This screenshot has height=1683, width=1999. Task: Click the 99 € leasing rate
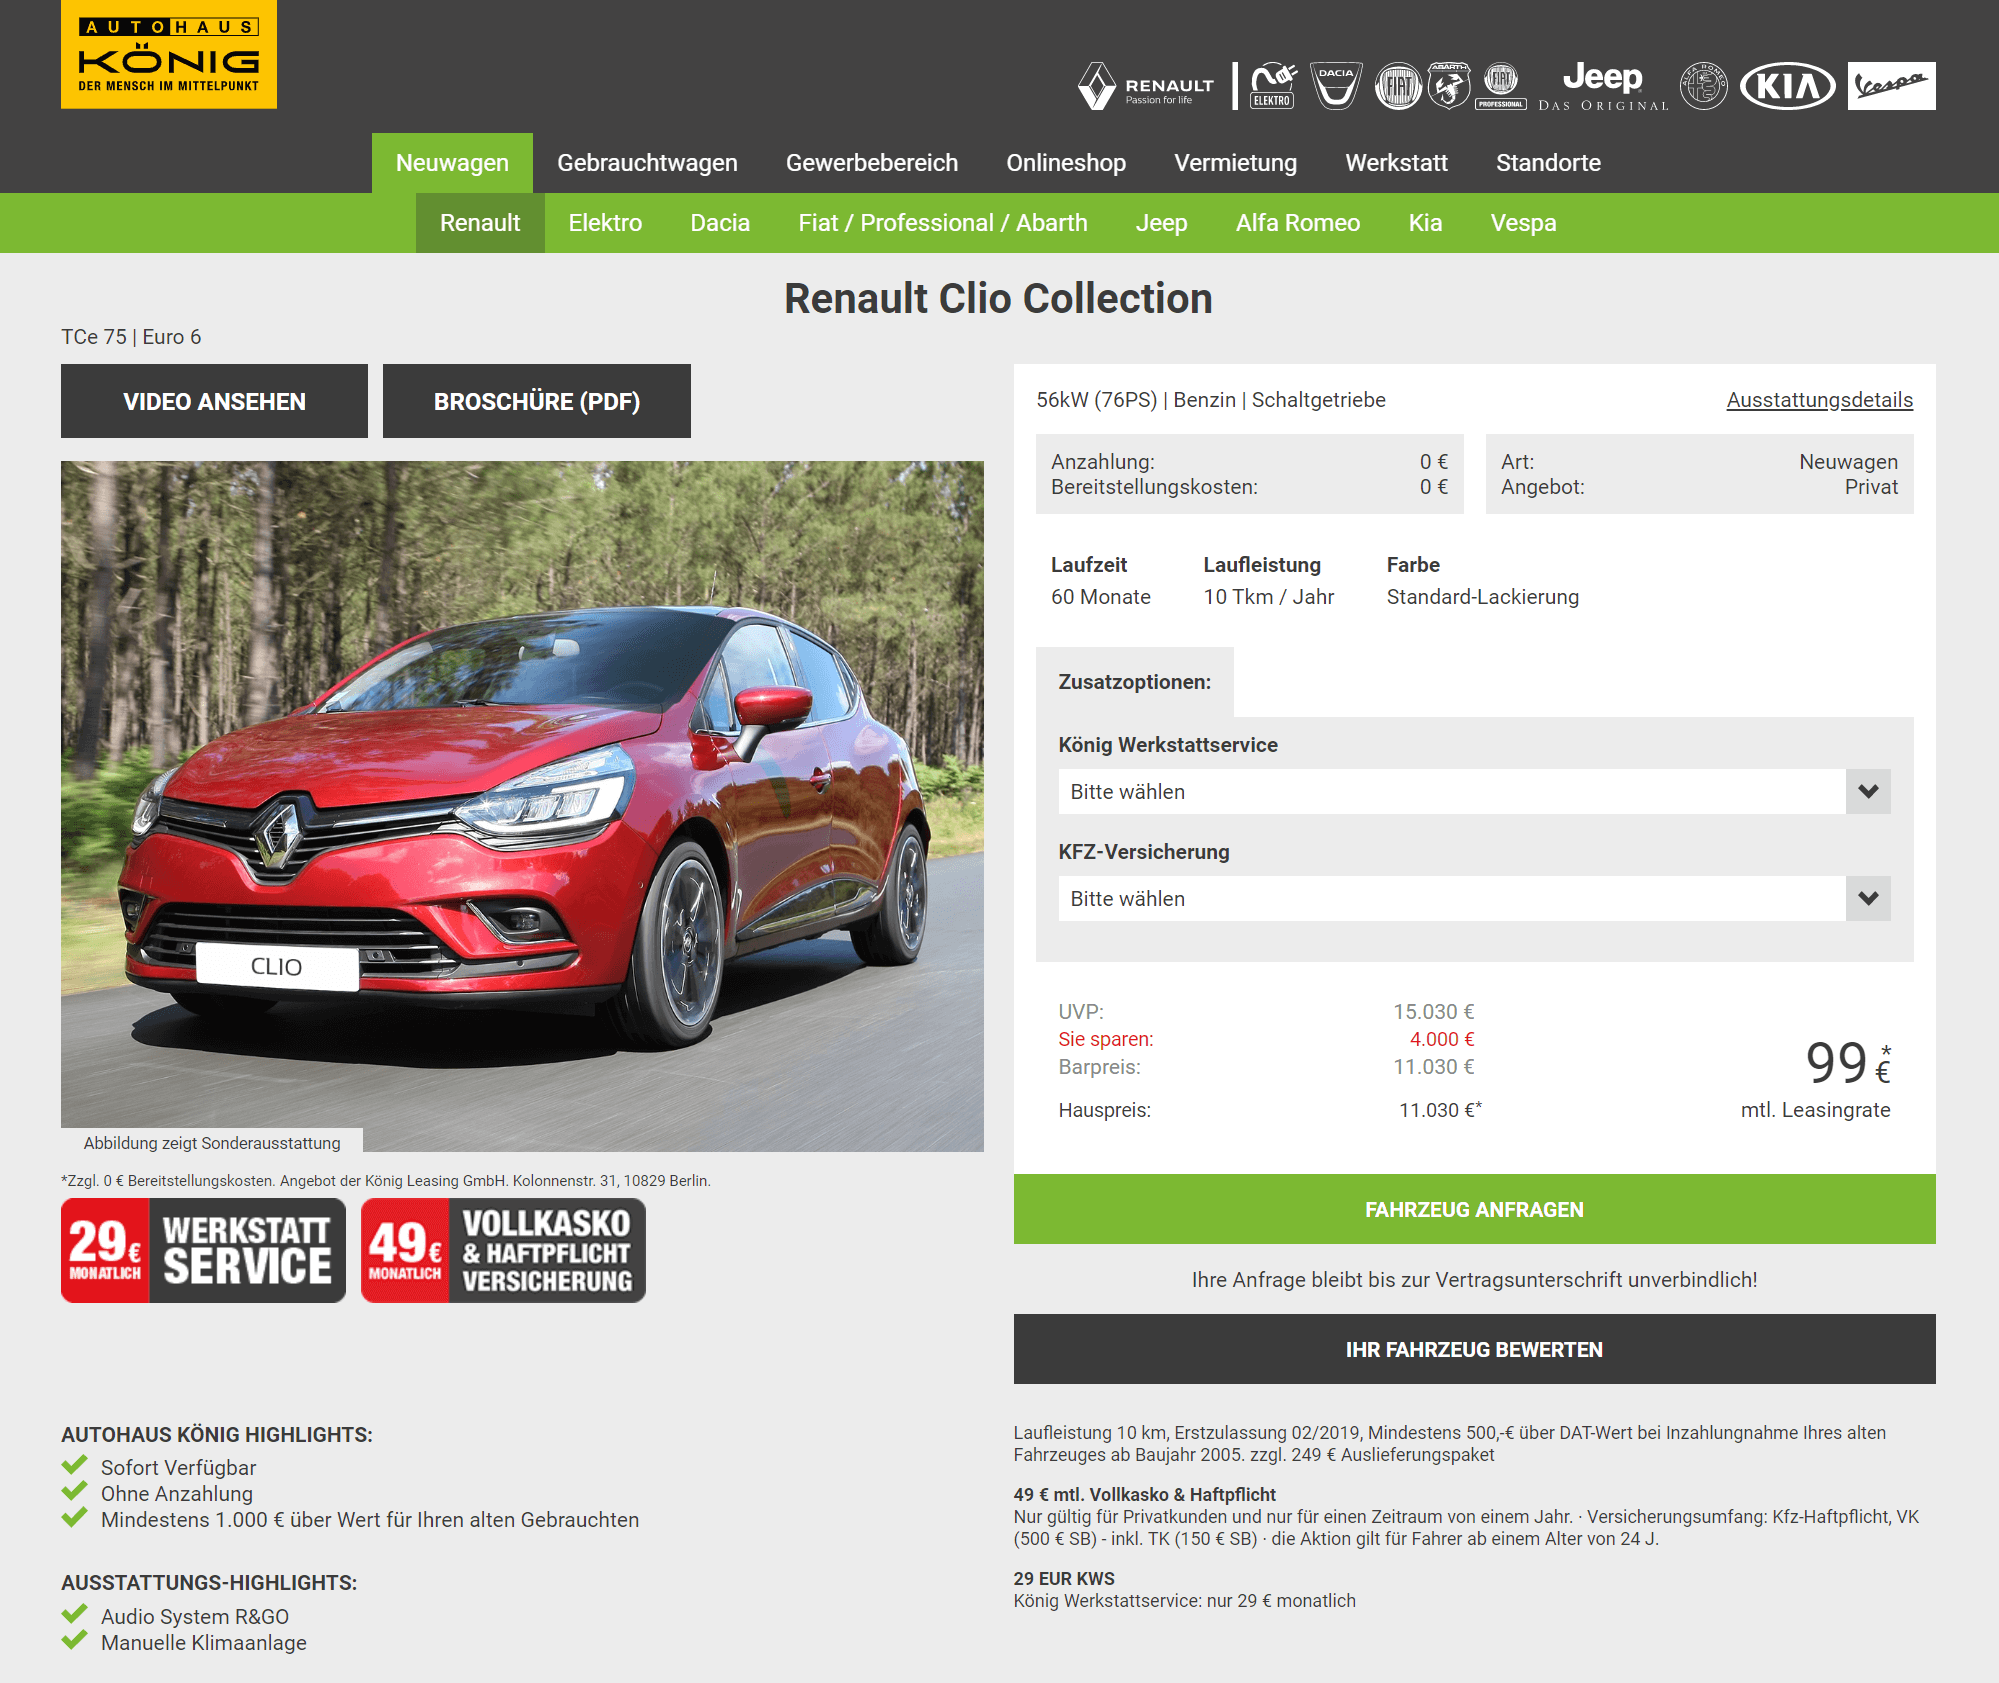coord(1848,1062)
